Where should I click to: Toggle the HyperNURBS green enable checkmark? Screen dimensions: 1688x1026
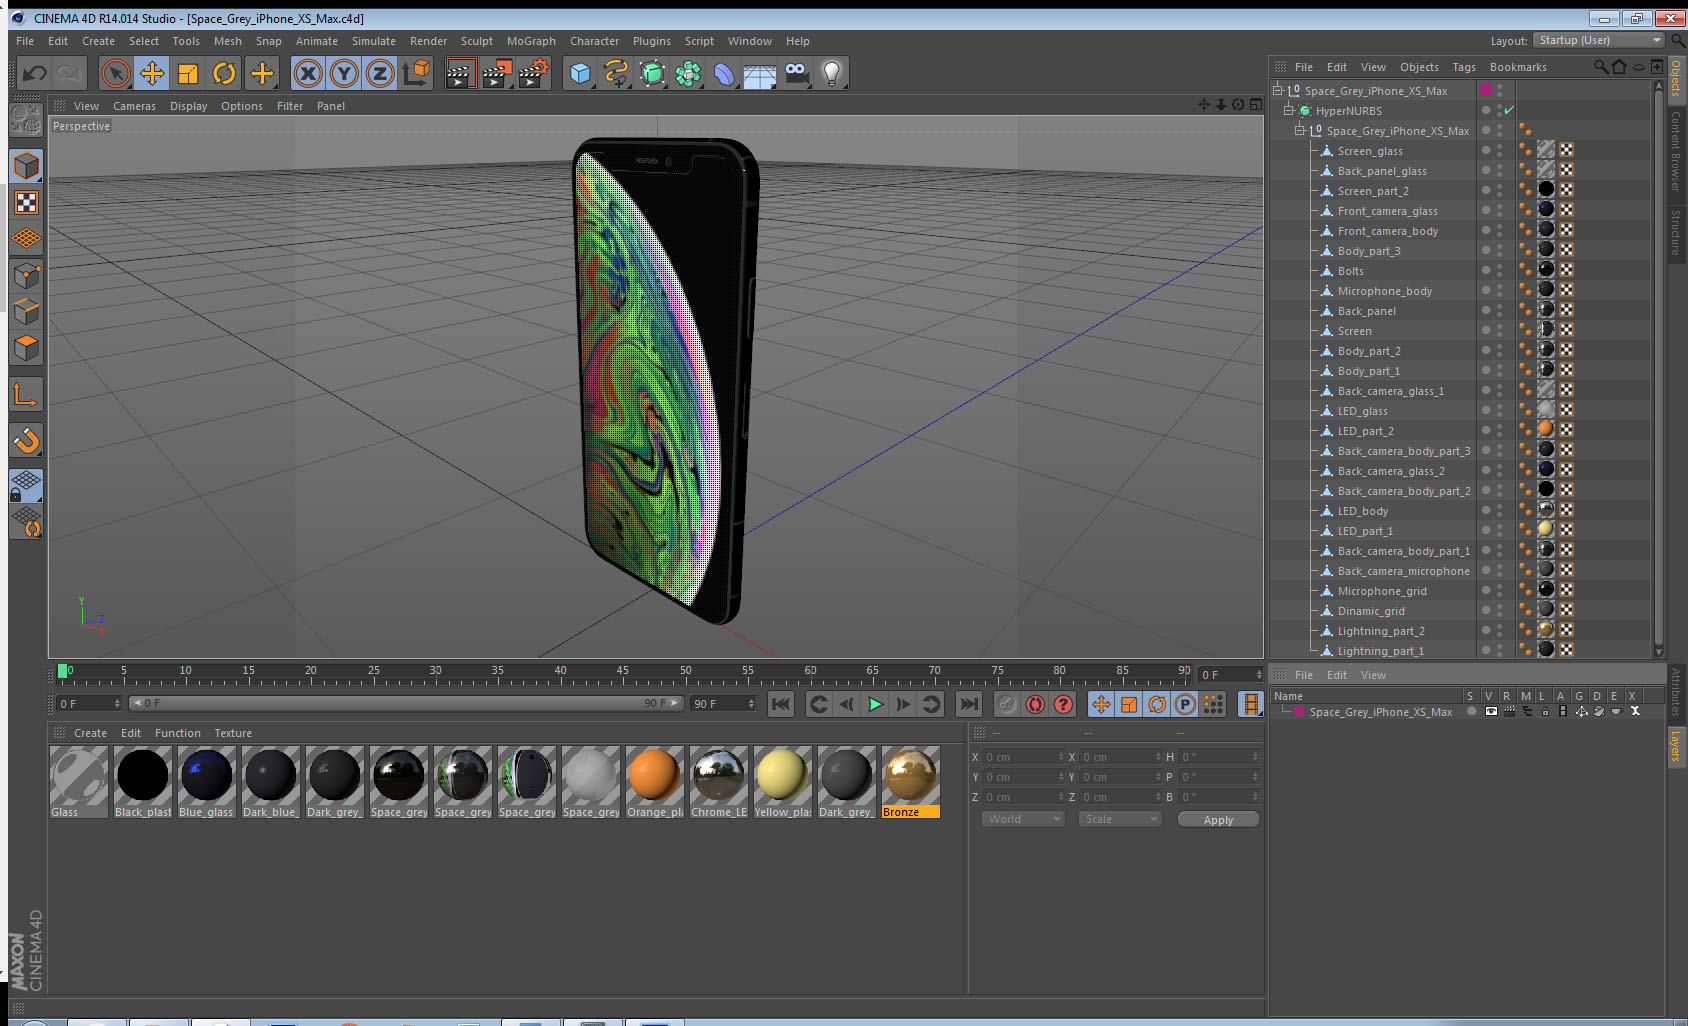(1509, 111)
